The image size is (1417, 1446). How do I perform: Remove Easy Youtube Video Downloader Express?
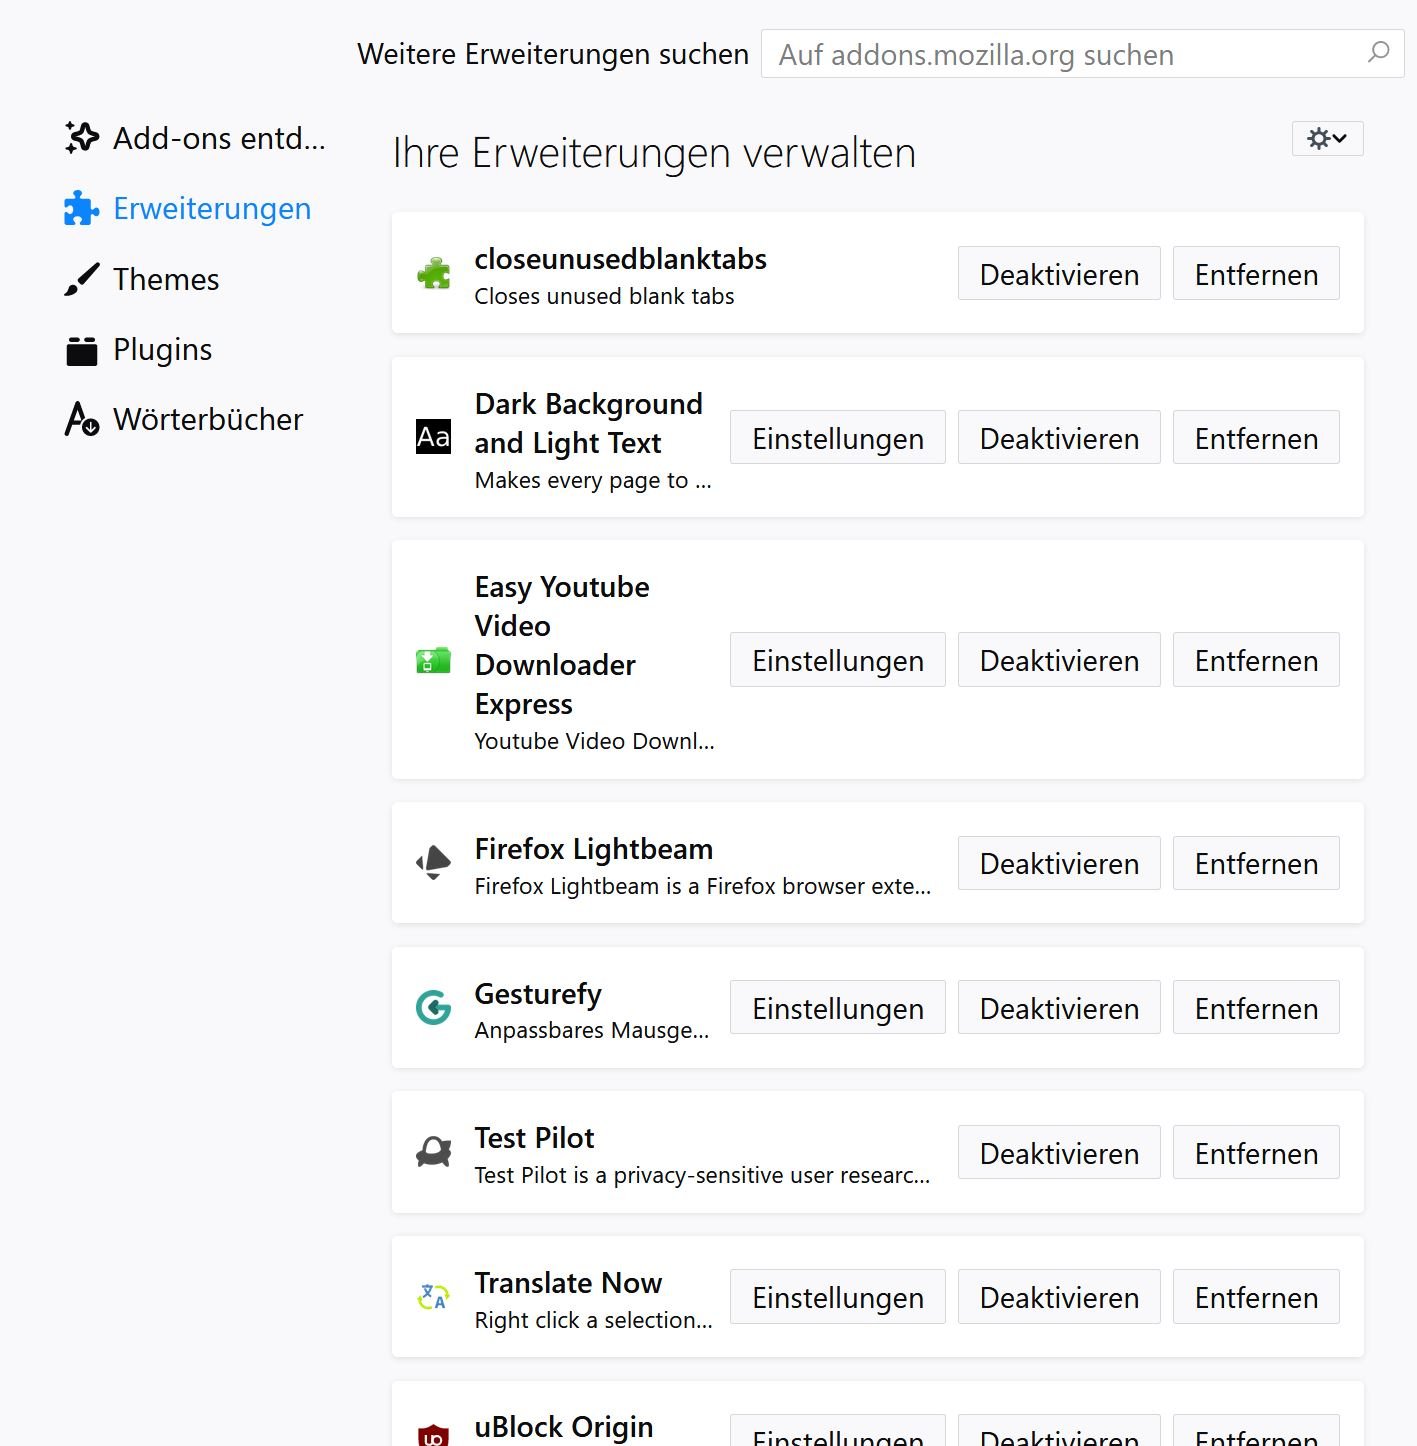1255,660
